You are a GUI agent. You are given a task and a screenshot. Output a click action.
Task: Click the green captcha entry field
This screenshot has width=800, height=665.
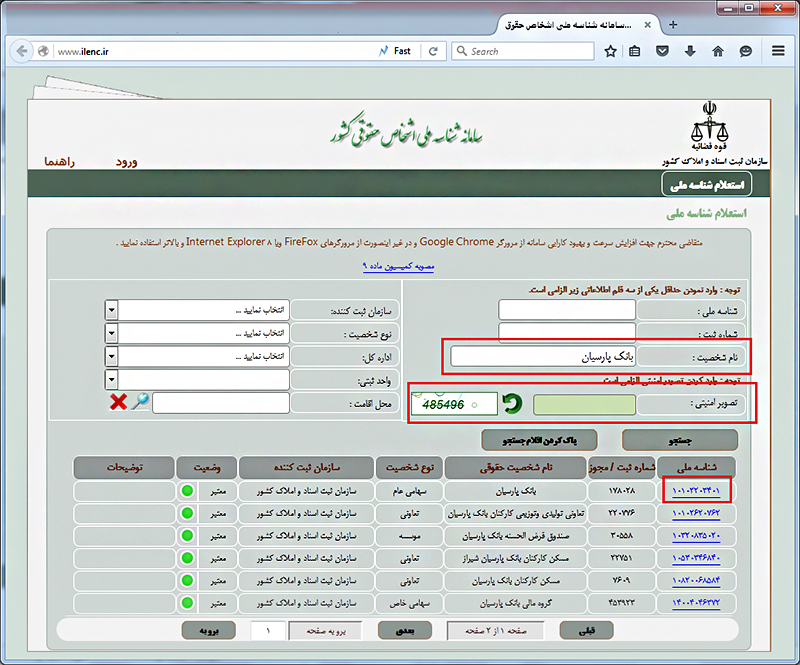coord(584,404)
